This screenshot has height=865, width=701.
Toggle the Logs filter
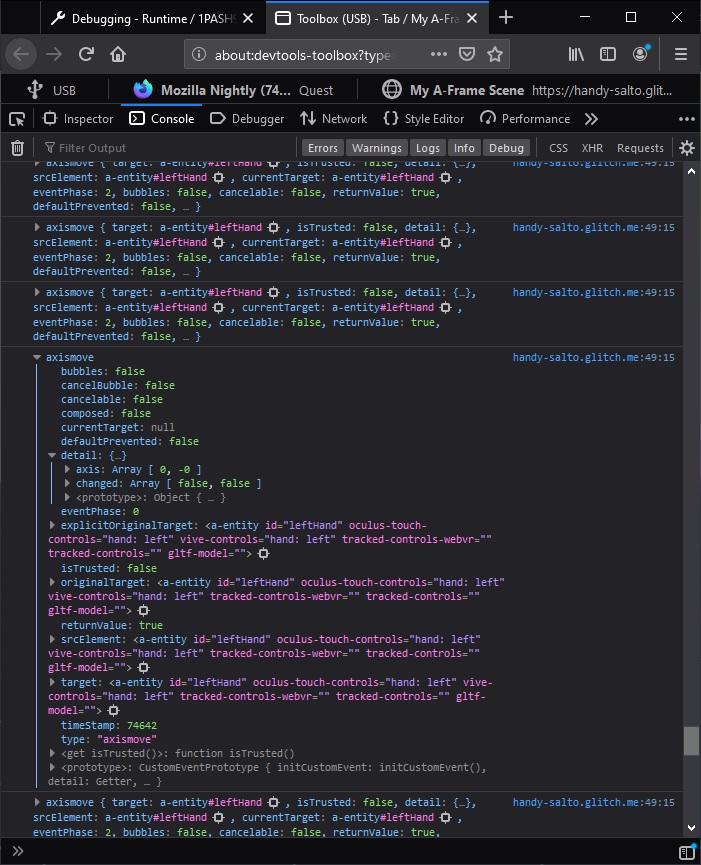click(x=427, y=148)
